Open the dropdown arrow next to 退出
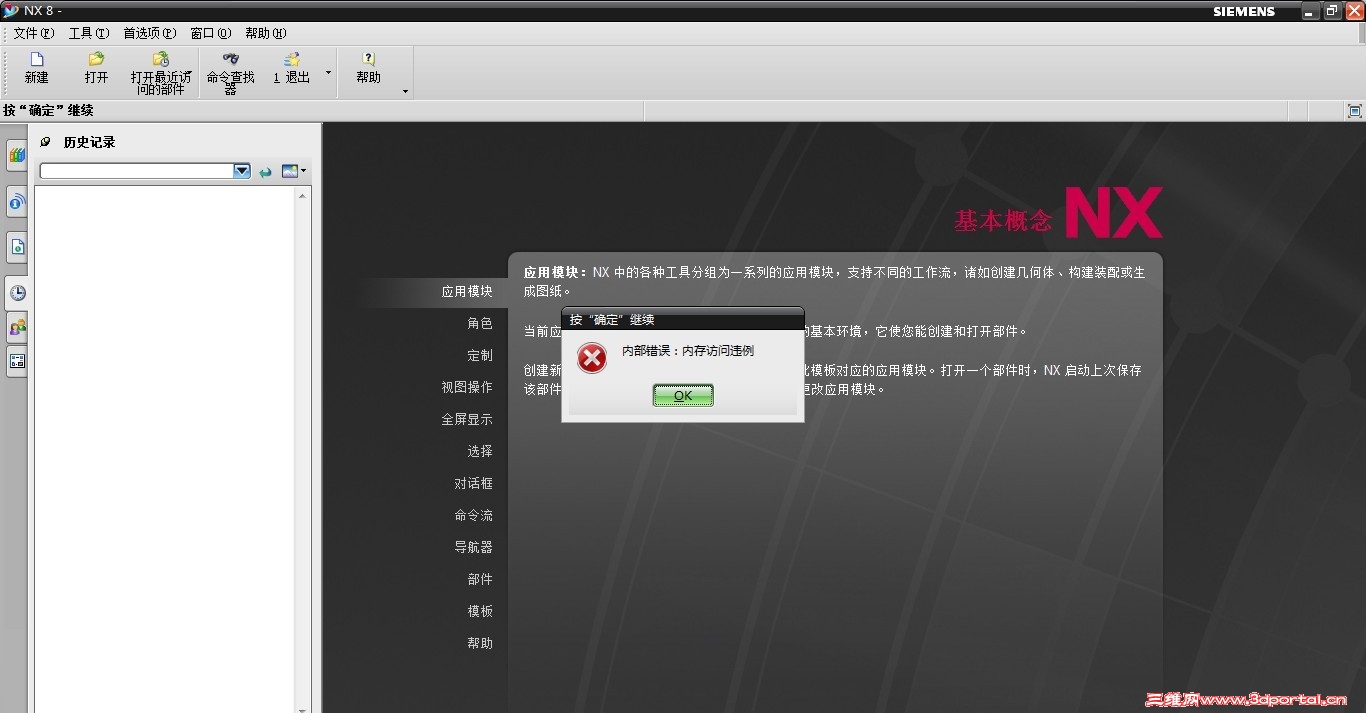This screenshot has height=713, width=1366. [x=328, y=72]
